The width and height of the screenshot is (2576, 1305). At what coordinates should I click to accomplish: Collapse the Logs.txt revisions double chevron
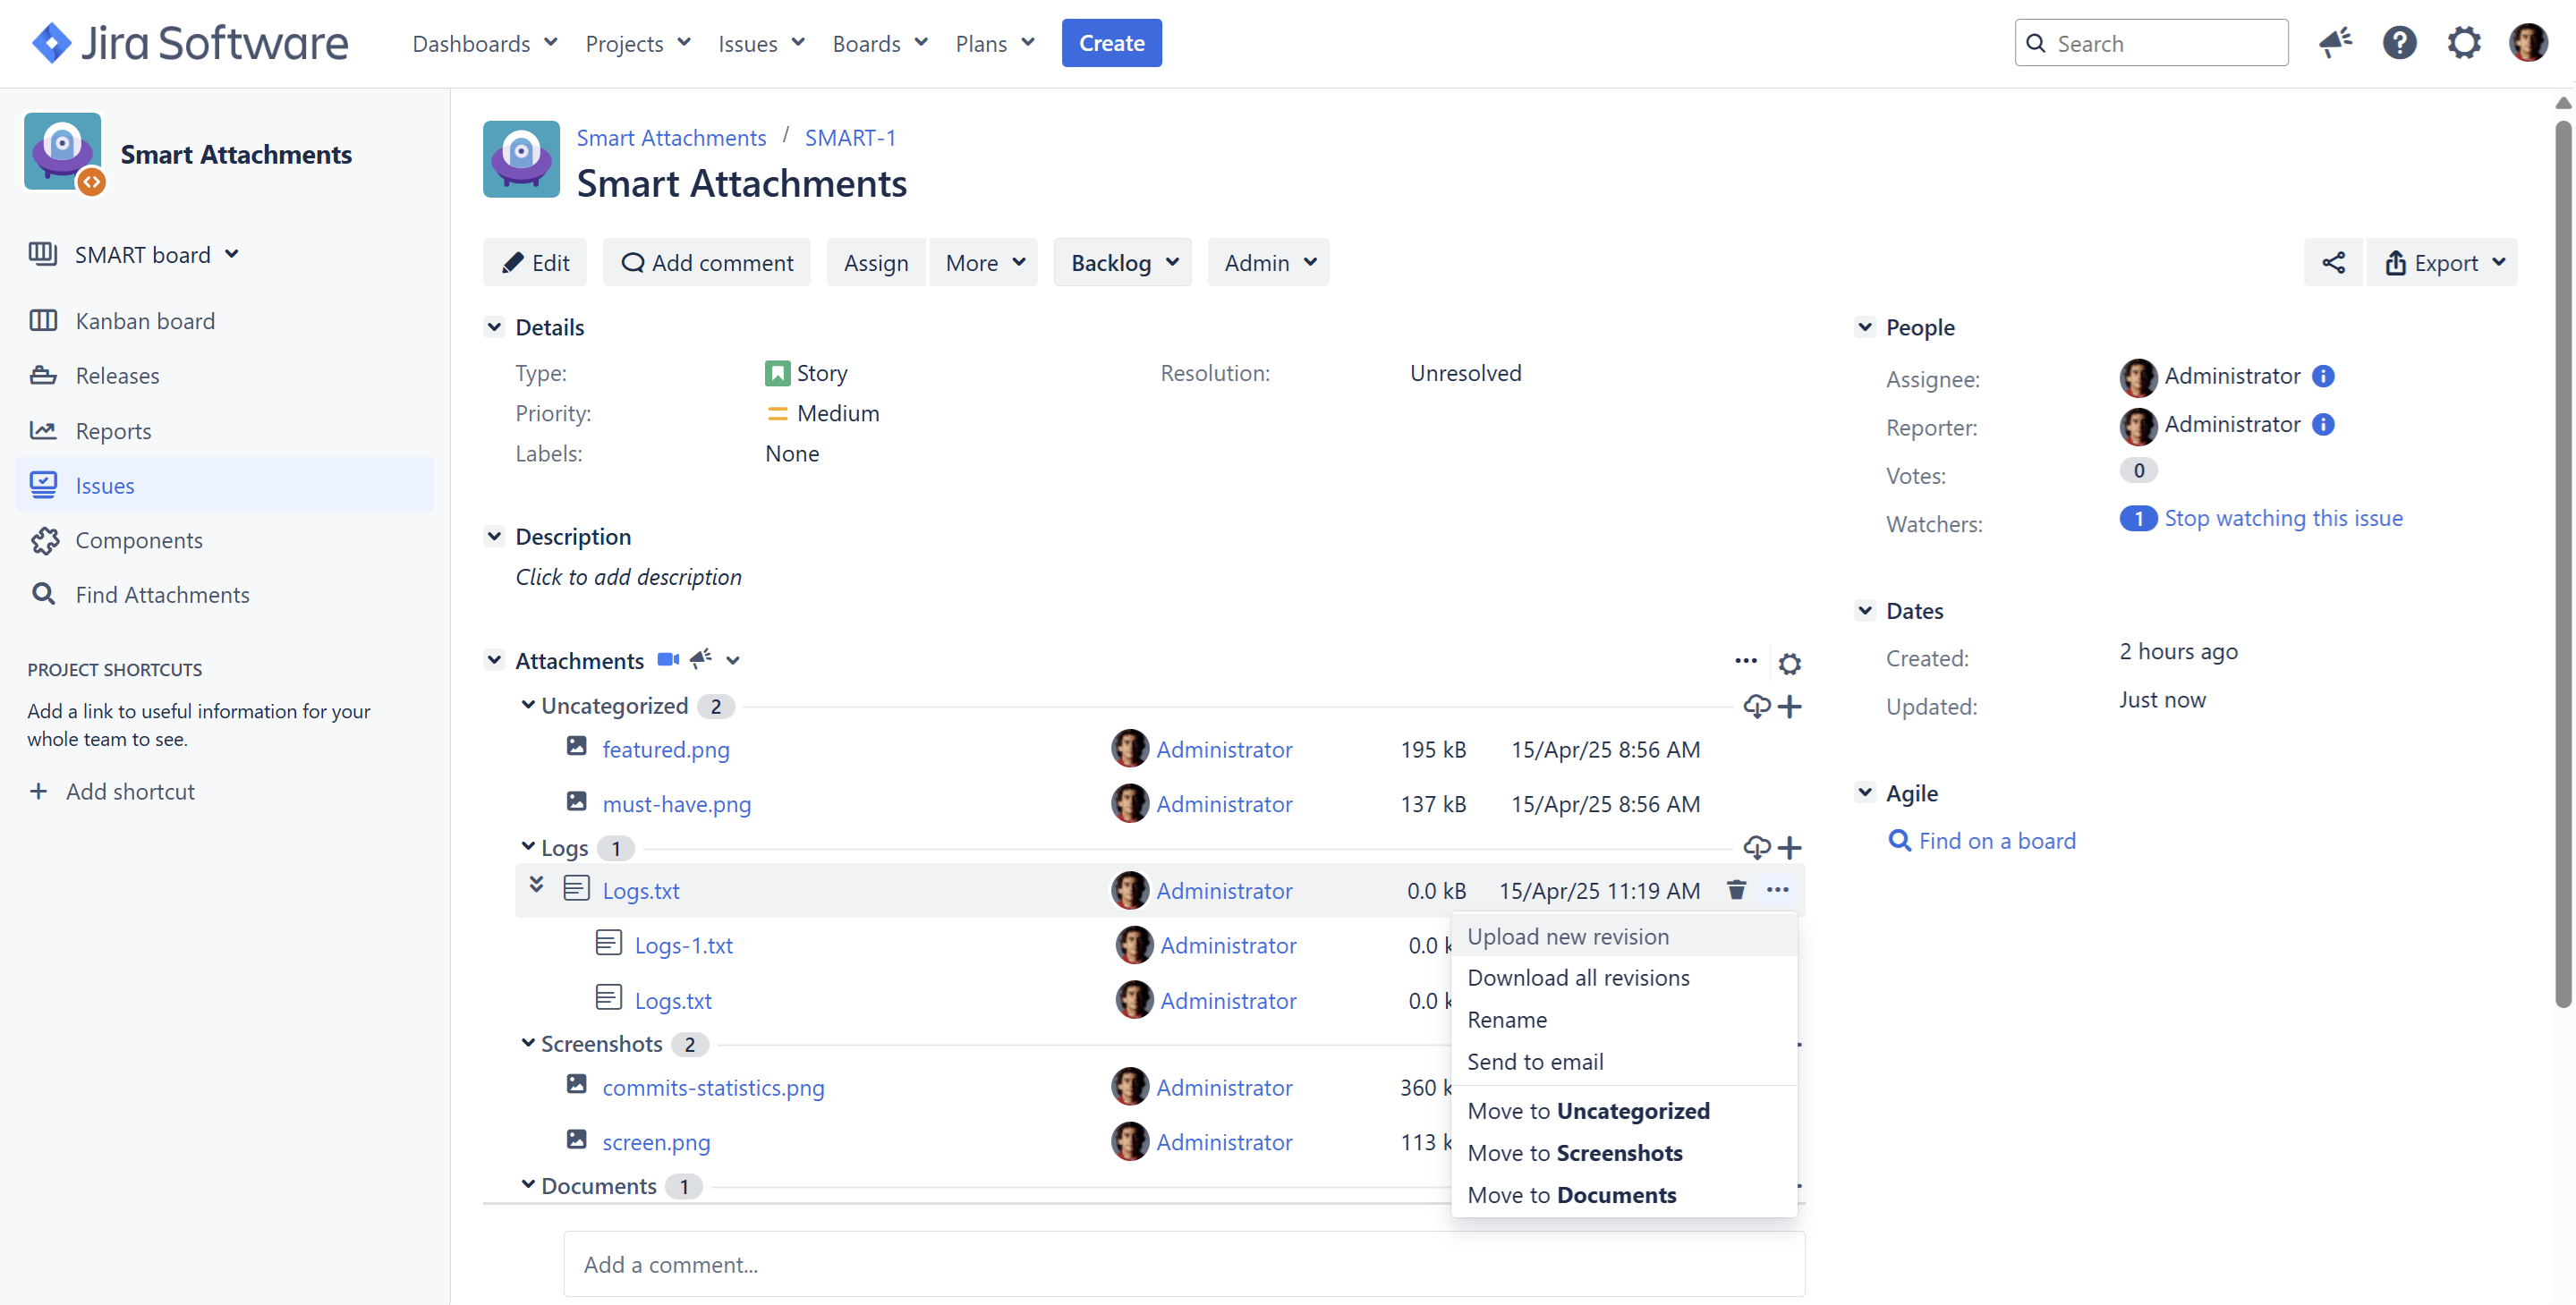click(536, 885)
